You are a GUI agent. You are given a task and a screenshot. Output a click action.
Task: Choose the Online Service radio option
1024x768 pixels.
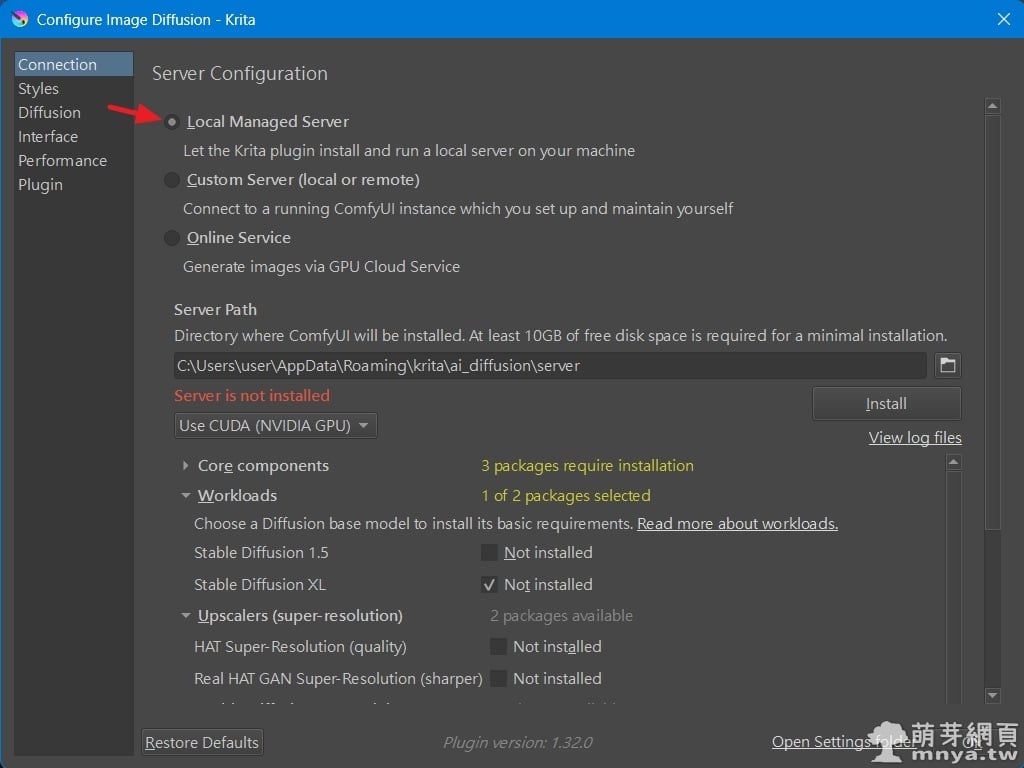172,238
